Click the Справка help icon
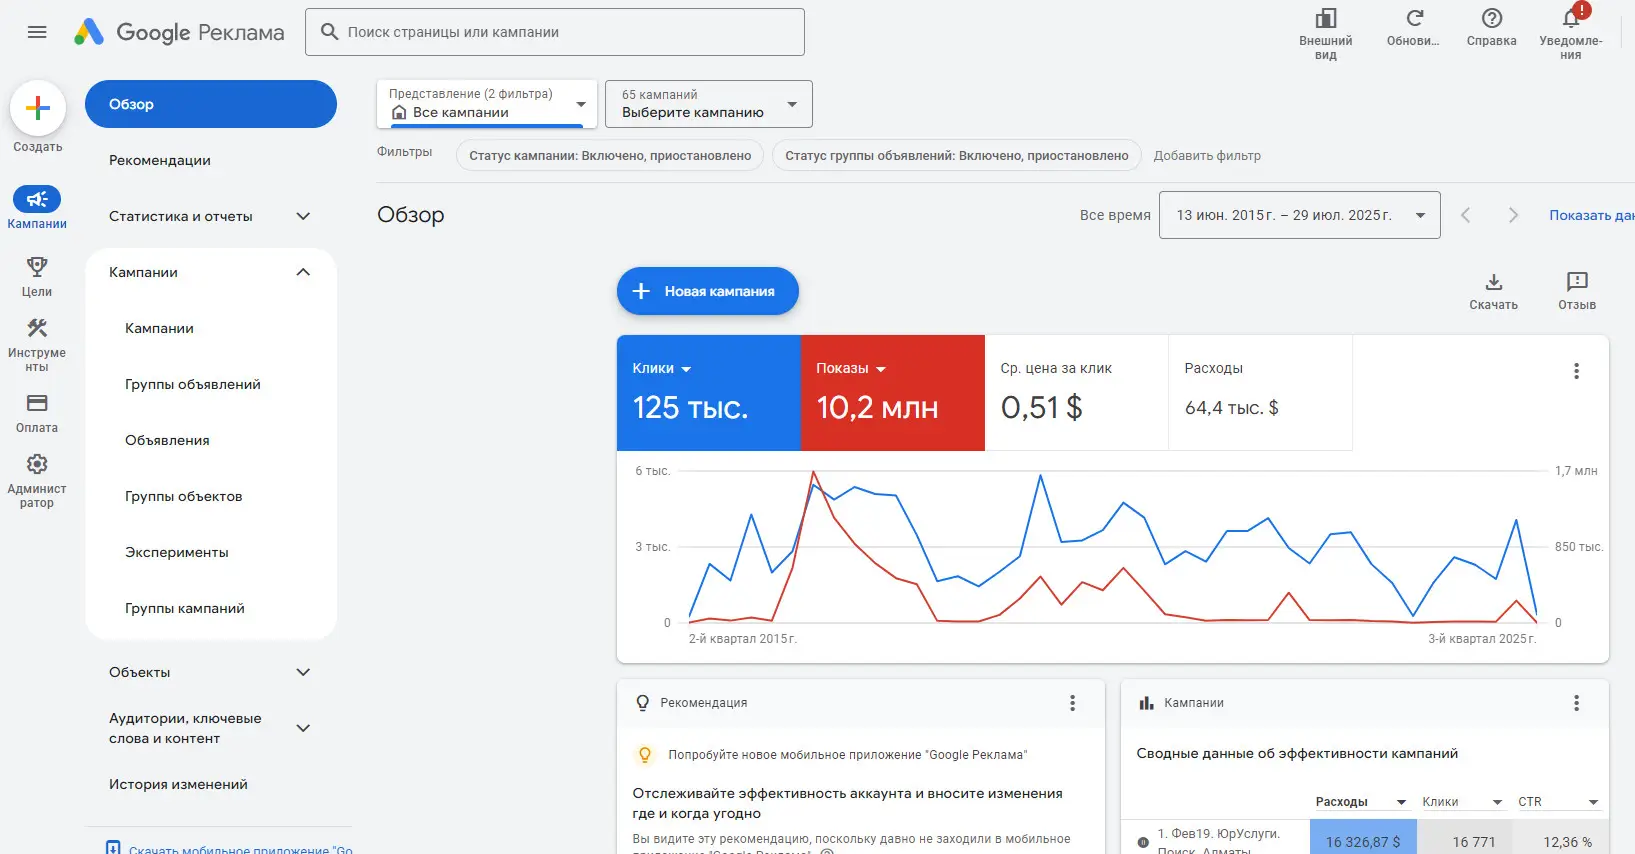 1491,19
